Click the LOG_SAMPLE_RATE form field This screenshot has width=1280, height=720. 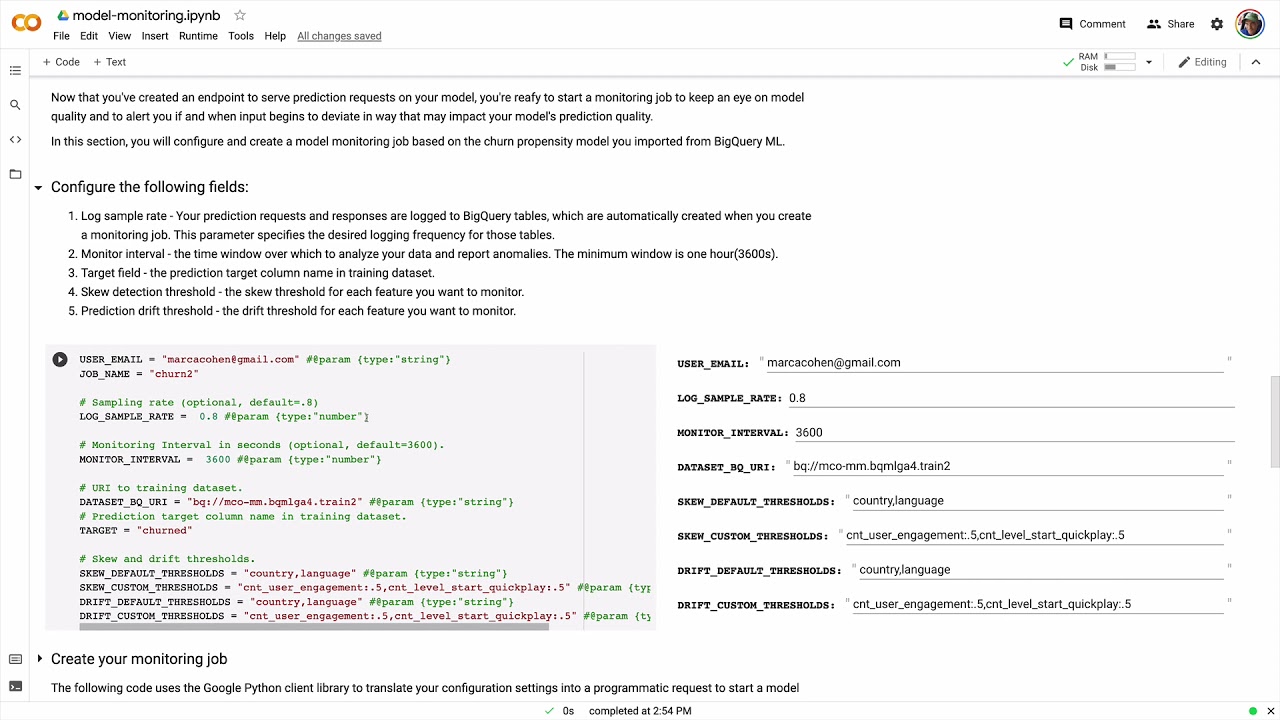pos(1010,398)
